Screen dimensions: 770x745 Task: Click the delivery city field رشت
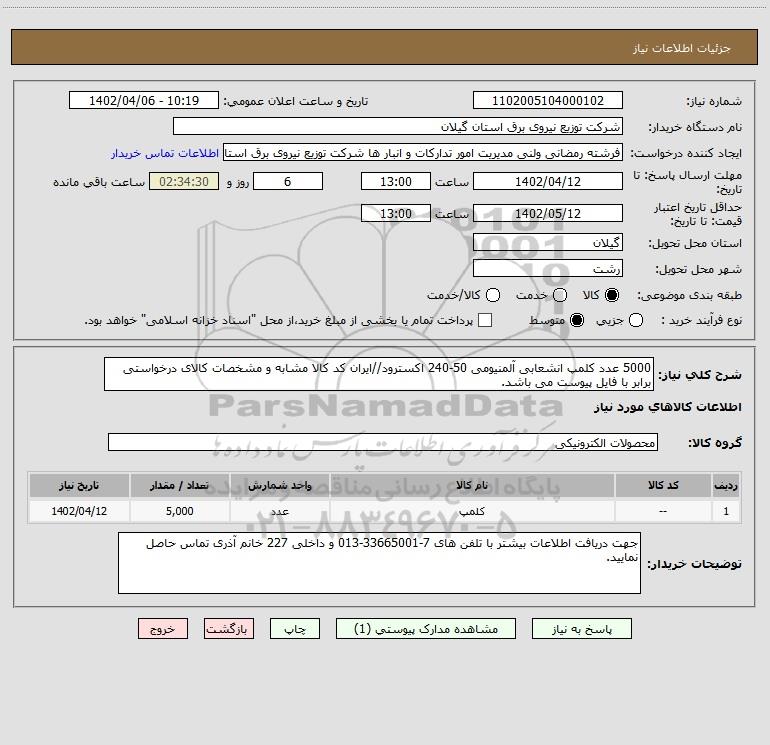(x=548, y=268)
